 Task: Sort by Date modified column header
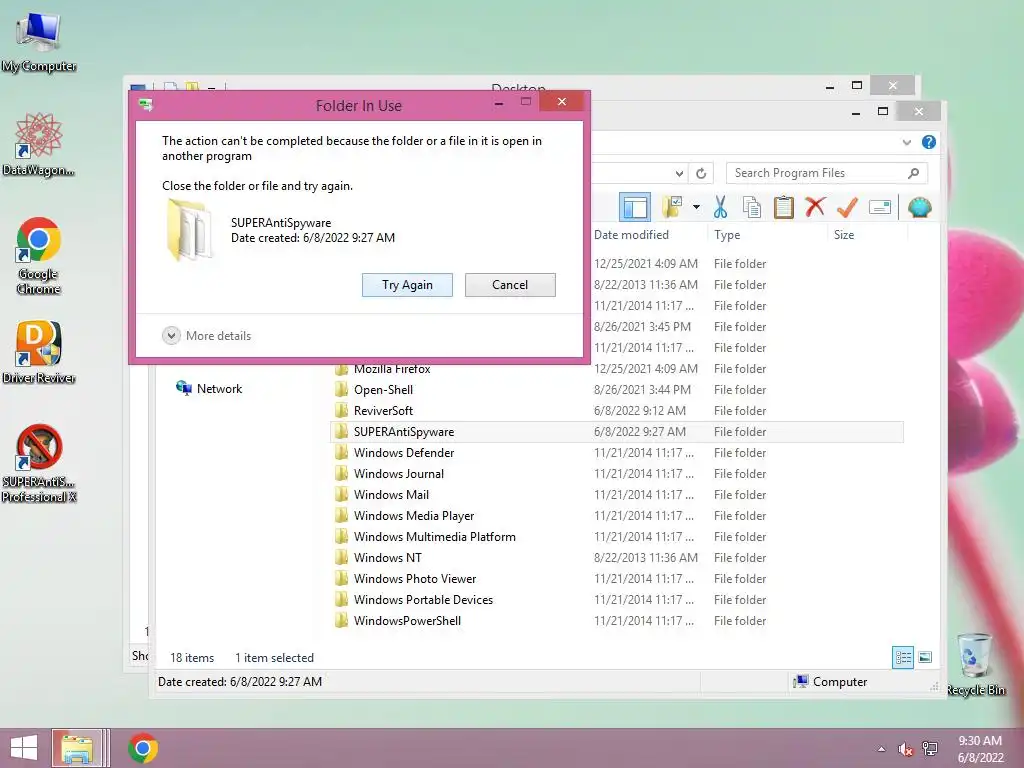[632, 234]
